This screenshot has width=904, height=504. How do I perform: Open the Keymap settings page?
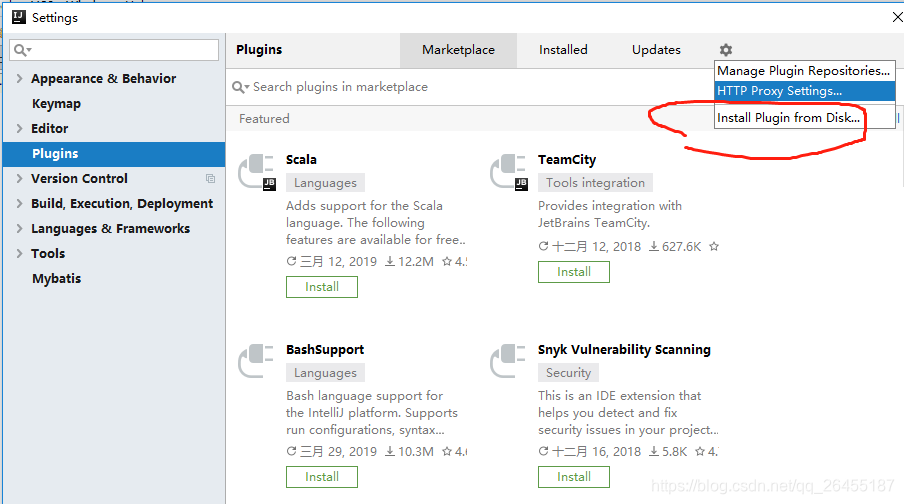click(56, 104)
